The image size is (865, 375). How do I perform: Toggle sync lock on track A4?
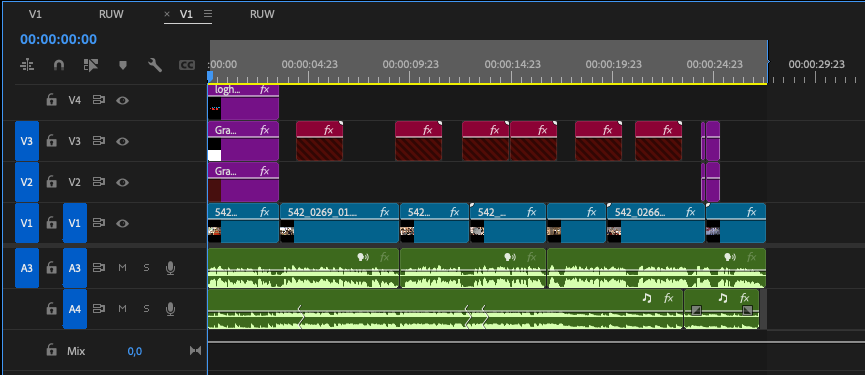coord(99,309)
